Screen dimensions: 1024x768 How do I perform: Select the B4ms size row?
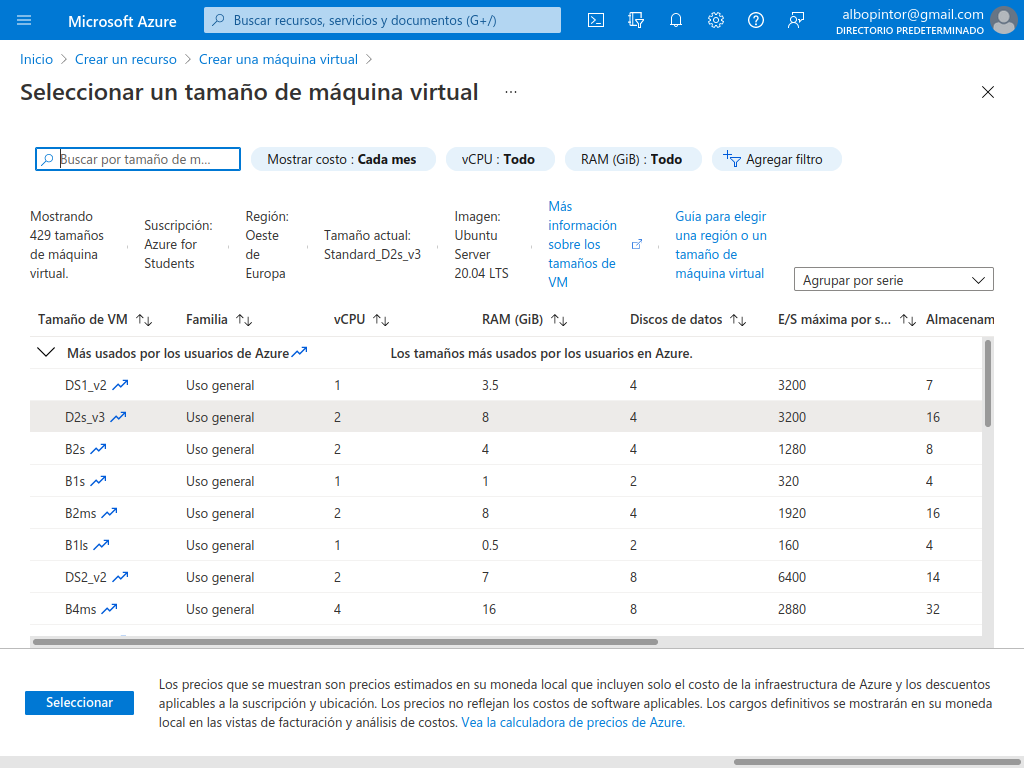505,609
